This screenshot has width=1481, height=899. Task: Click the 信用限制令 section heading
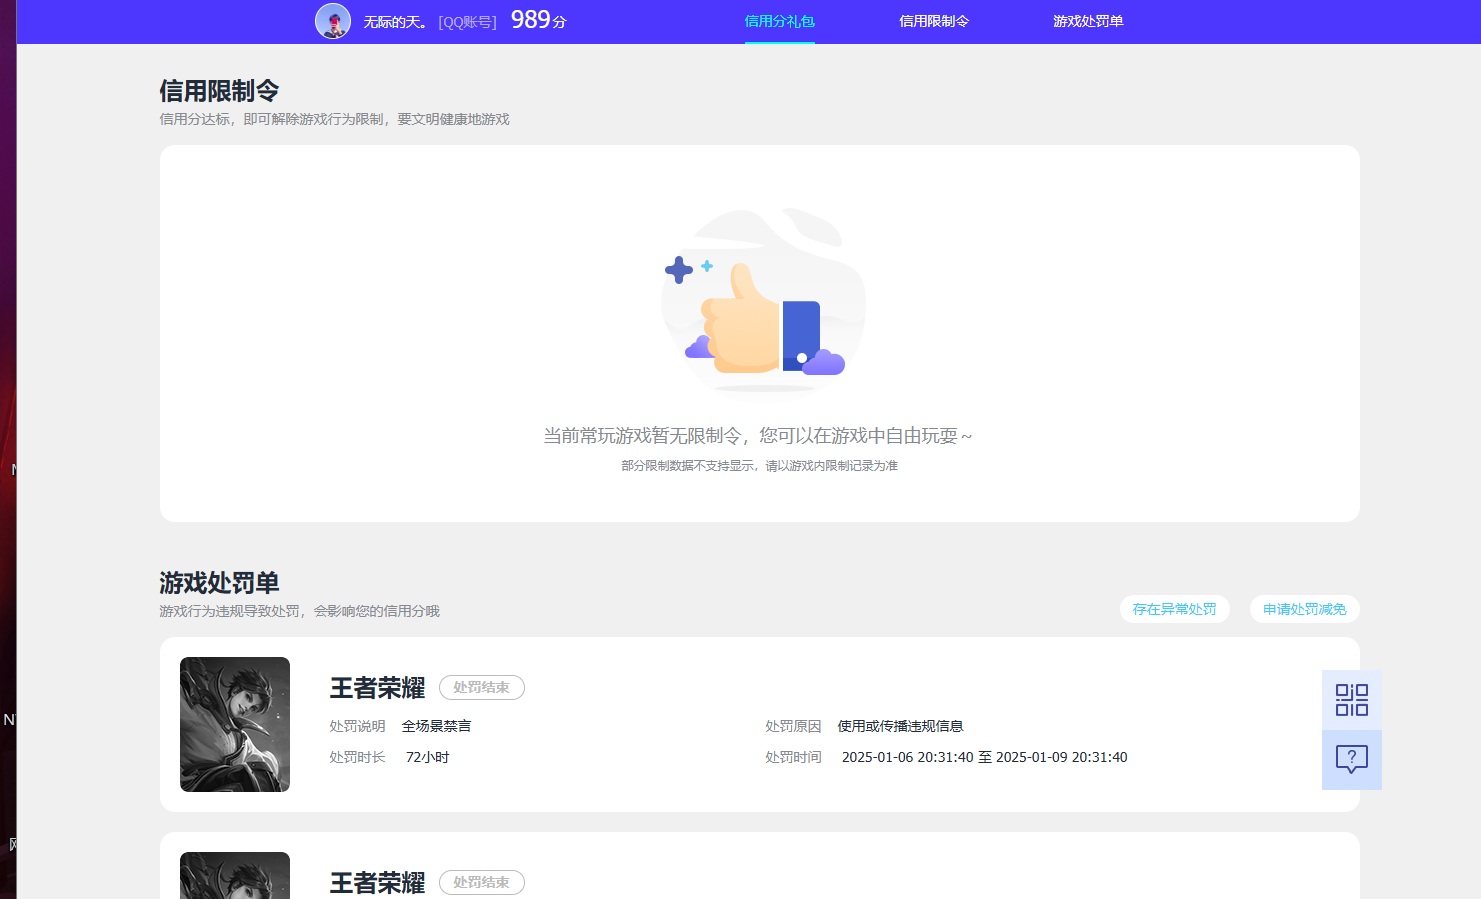pos(219,90)
